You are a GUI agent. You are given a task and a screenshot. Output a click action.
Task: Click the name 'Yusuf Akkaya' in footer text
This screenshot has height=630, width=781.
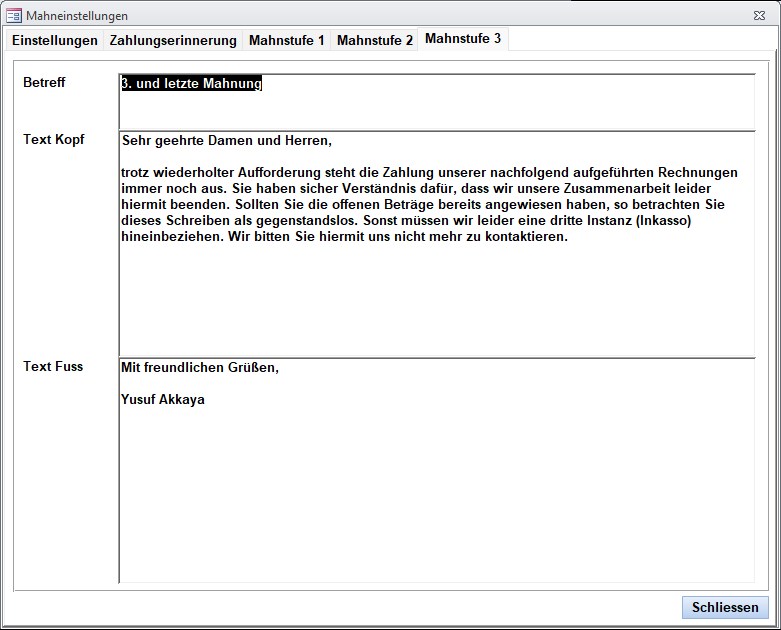point(163,399)
